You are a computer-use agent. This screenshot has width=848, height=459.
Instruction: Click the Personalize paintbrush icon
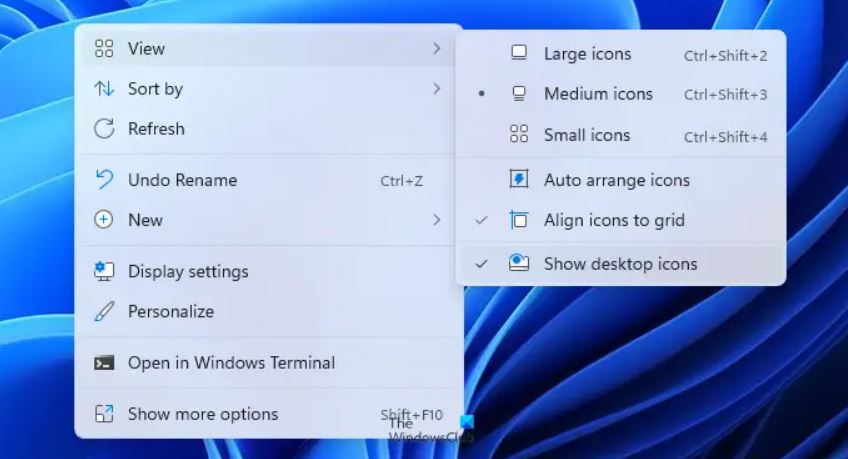click(104, 311)
